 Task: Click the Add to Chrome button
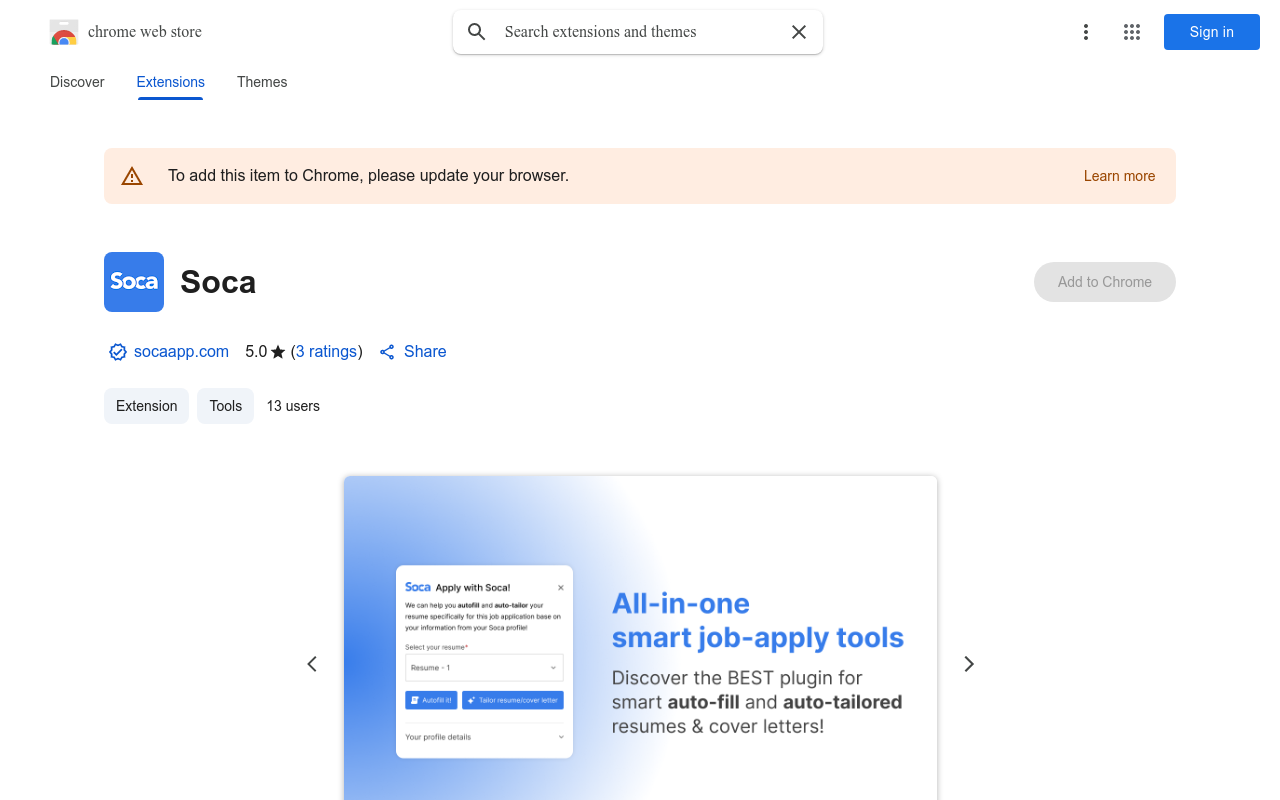1105,282
